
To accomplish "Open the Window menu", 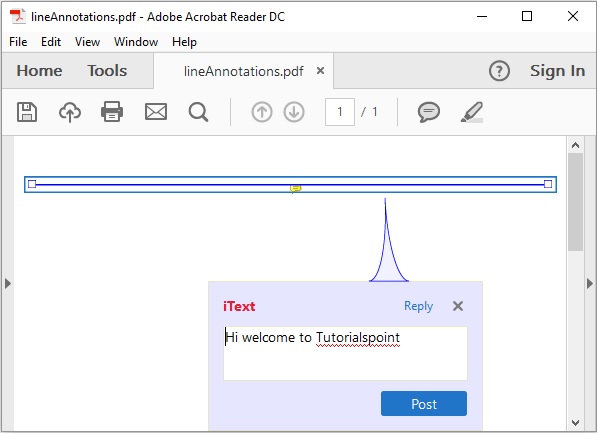I will [x=136, y=42].
